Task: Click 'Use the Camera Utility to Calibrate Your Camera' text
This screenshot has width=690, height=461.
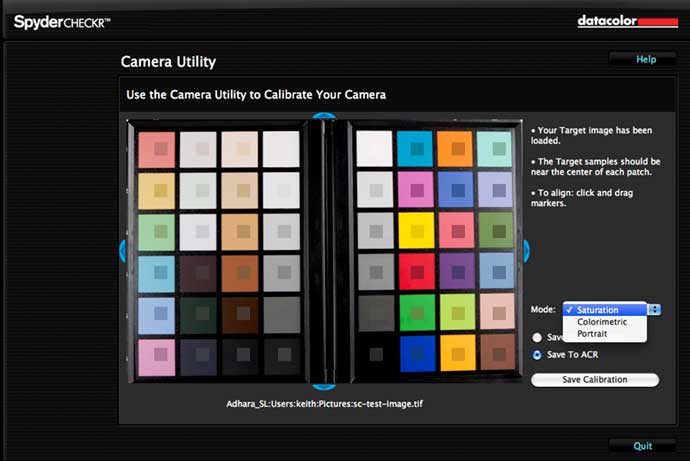Action: tap(256, 95)
